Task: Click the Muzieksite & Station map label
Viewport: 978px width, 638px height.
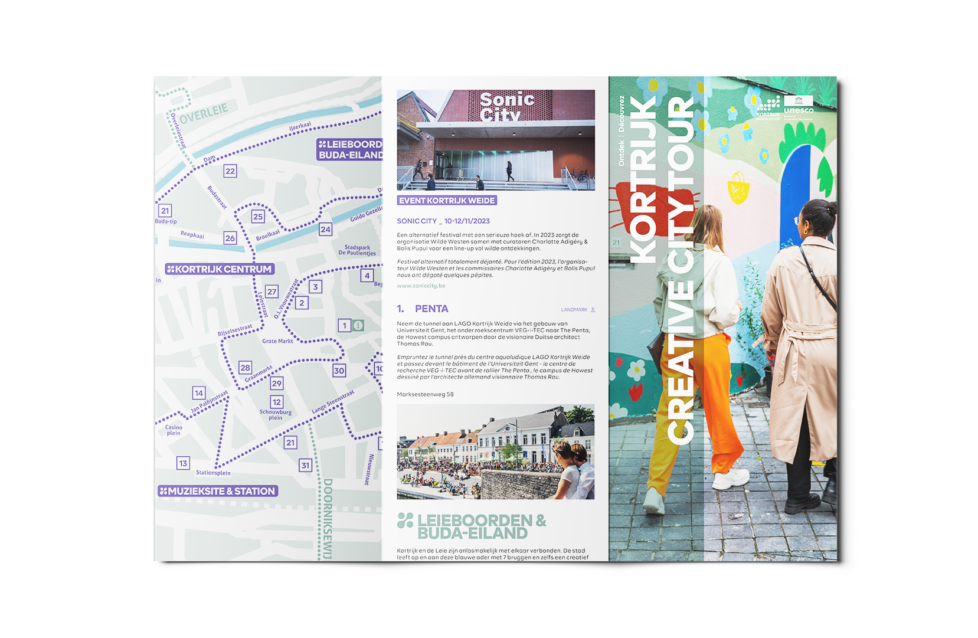Action: [218, 491]
